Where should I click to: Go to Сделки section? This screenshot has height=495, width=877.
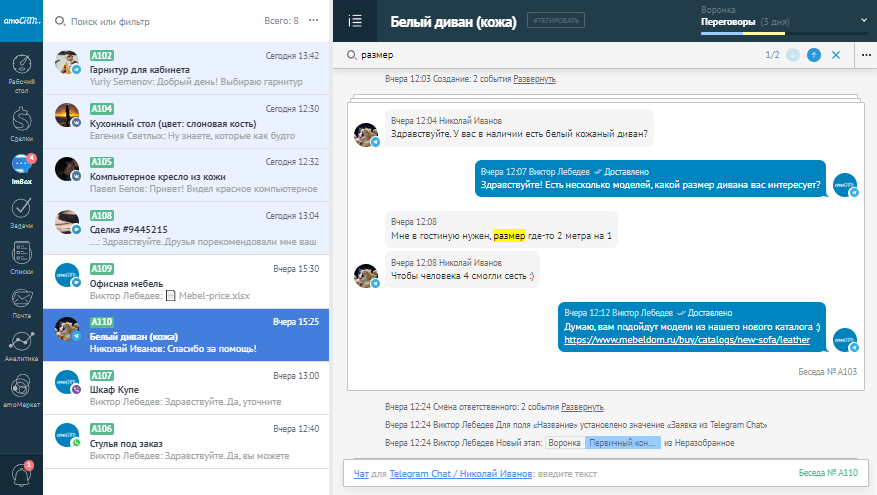[x=20, y=123]
